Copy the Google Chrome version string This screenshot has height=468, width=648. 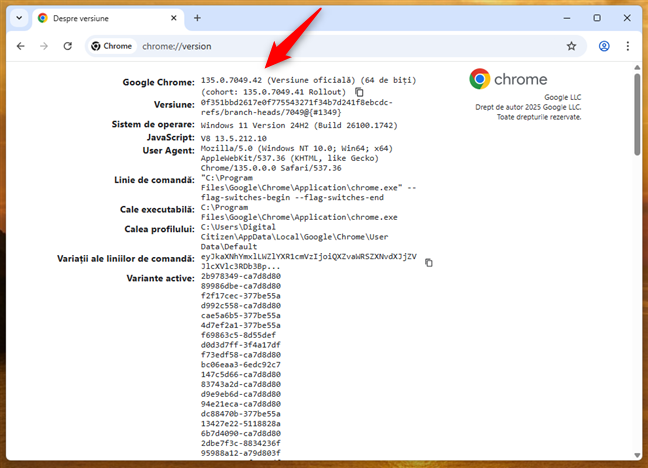pyautogui.click(x=359, y=92)
